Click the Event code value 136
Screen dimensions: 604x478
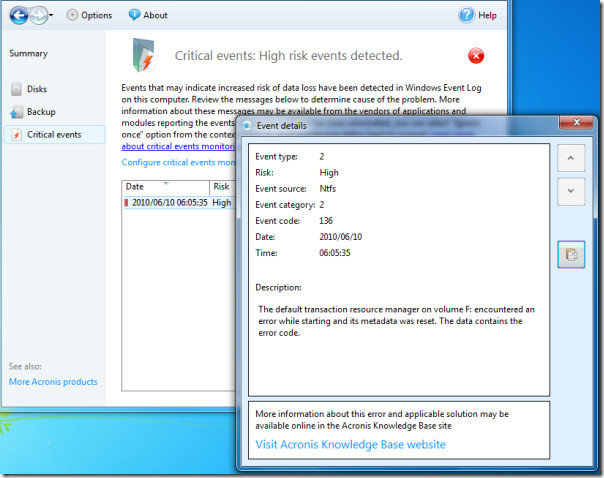tap(326, 221)
